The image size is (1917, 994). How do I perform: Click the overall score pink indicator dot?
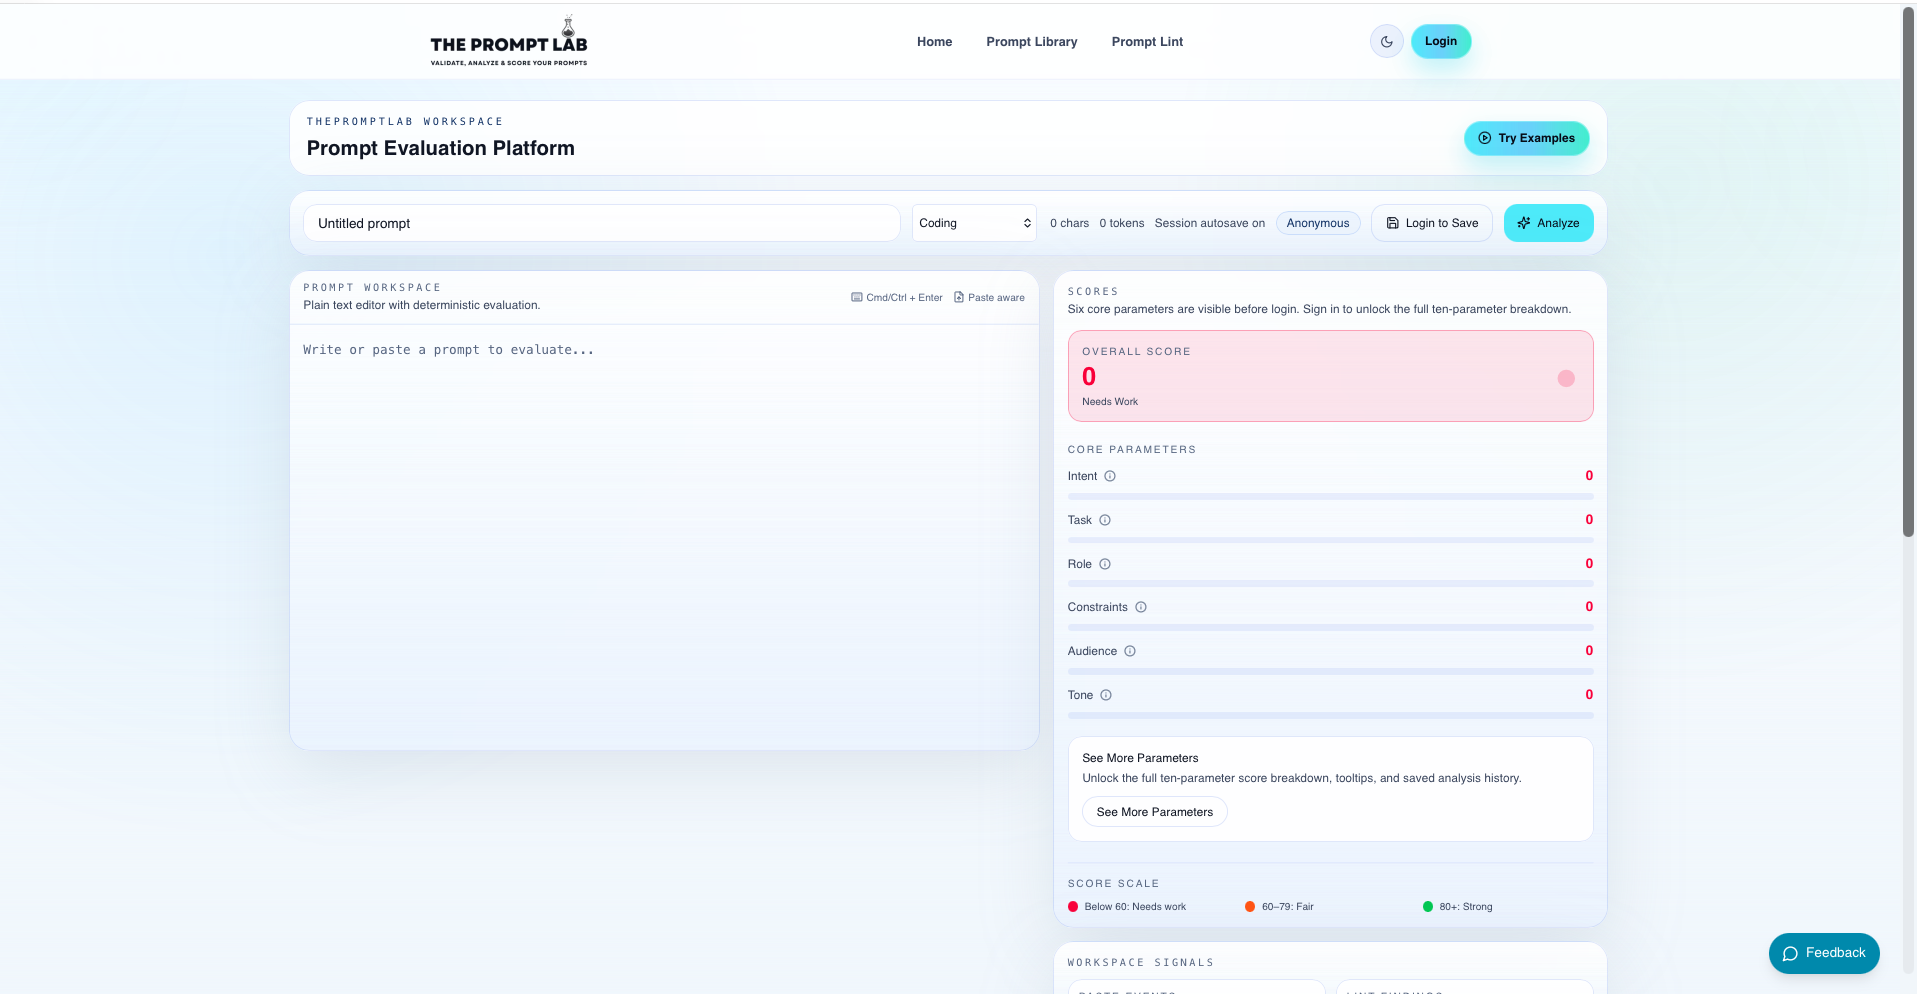(1566, 378)
